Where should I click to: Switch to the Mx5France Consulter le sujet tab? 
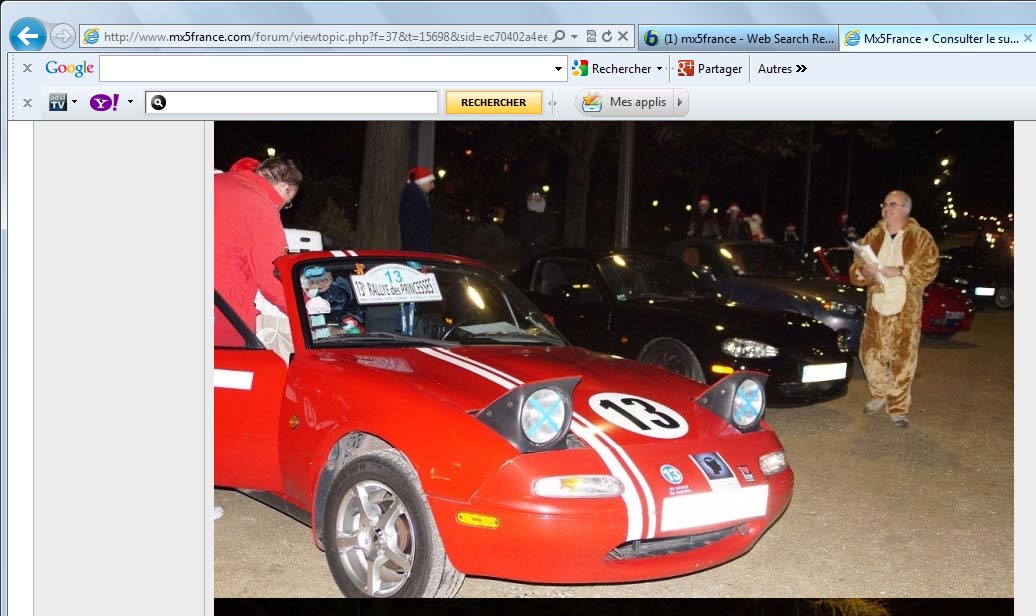pyautogui.click(x=935, y=38)
